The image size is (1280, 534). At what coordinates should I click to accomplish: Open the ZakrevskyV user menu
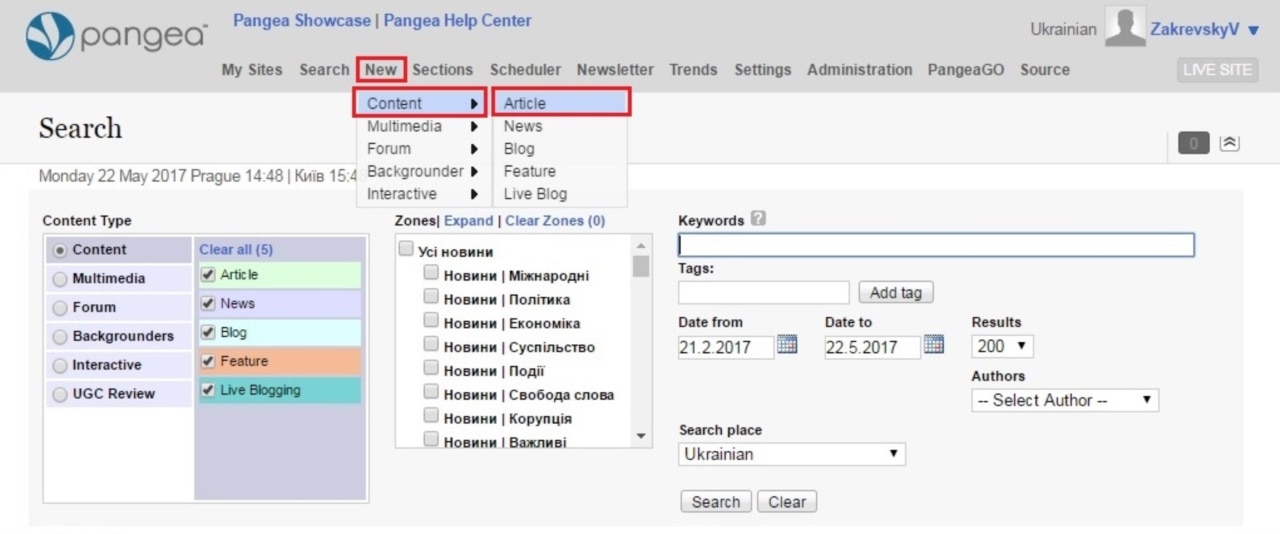coord(1205,30)
